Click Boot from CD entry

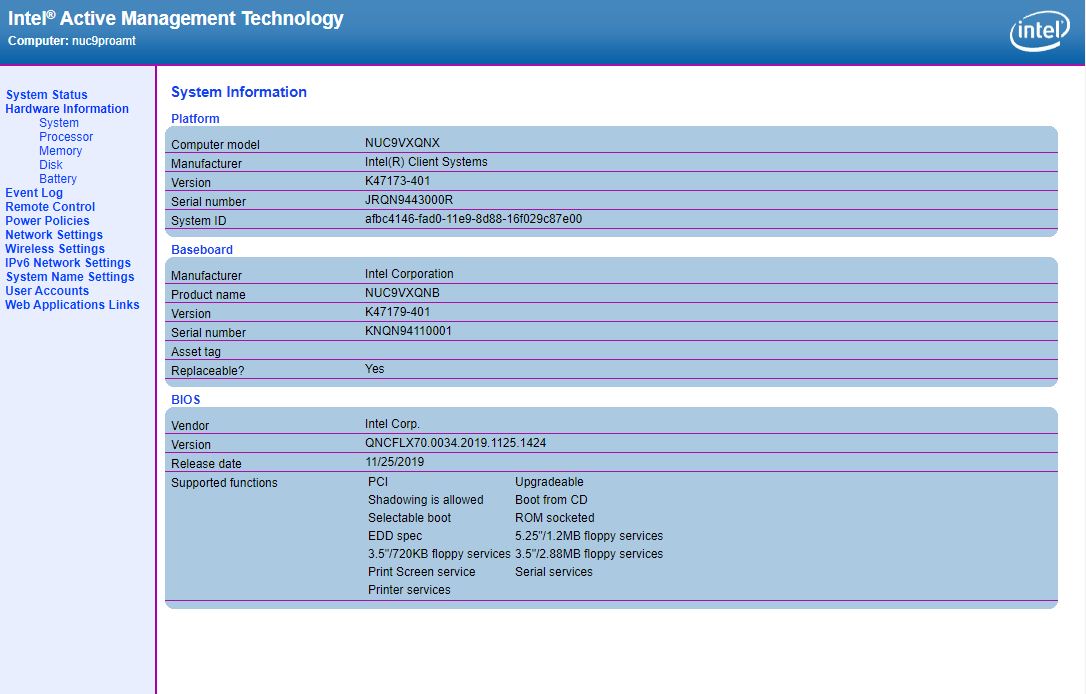pos(551,499)
